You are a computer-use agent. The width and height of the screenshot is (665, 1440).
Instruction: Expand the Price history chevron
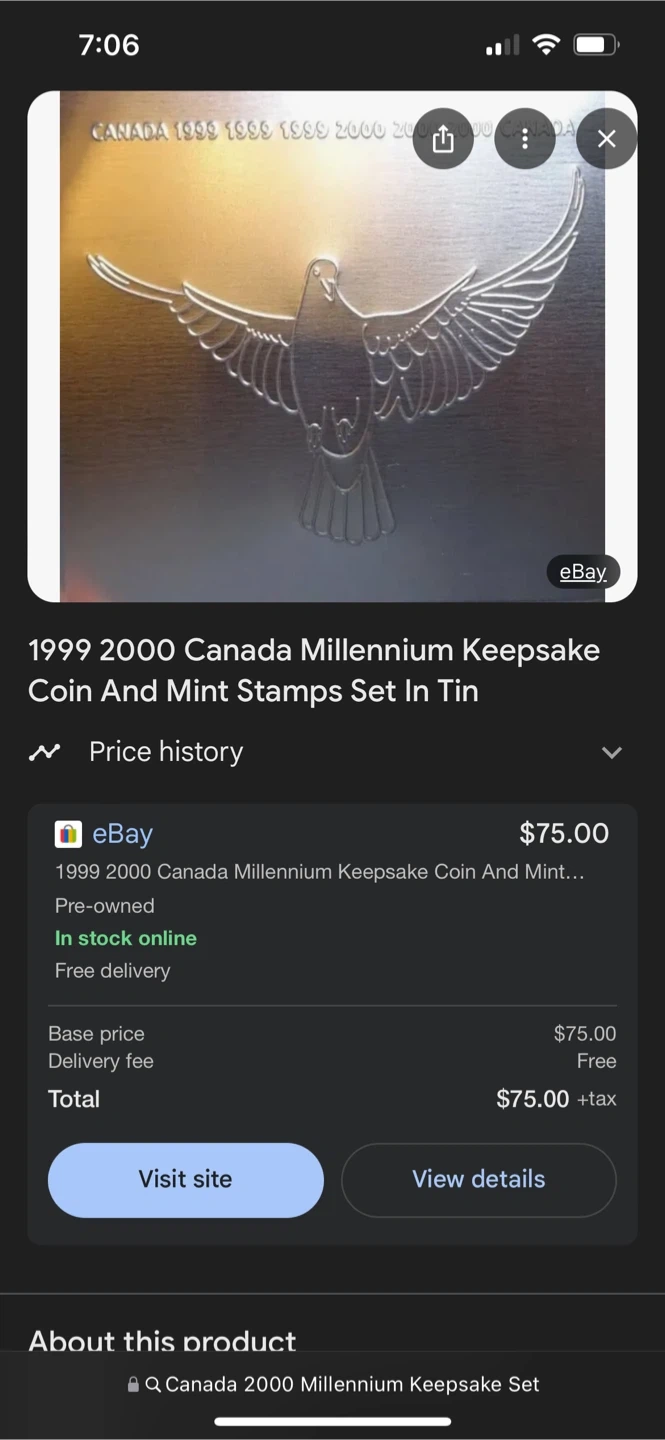coord(612,752)
